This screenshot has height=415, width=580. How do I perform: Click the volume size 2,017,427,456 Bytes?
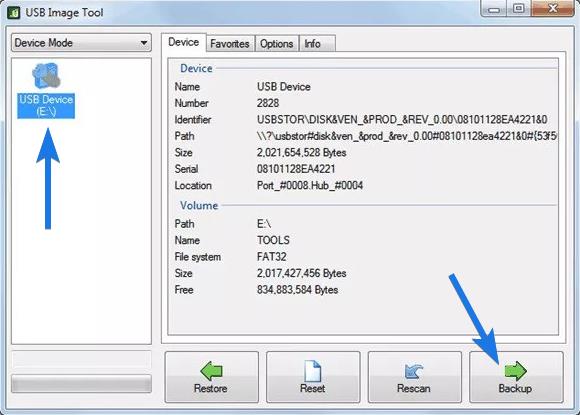(301, 273)
